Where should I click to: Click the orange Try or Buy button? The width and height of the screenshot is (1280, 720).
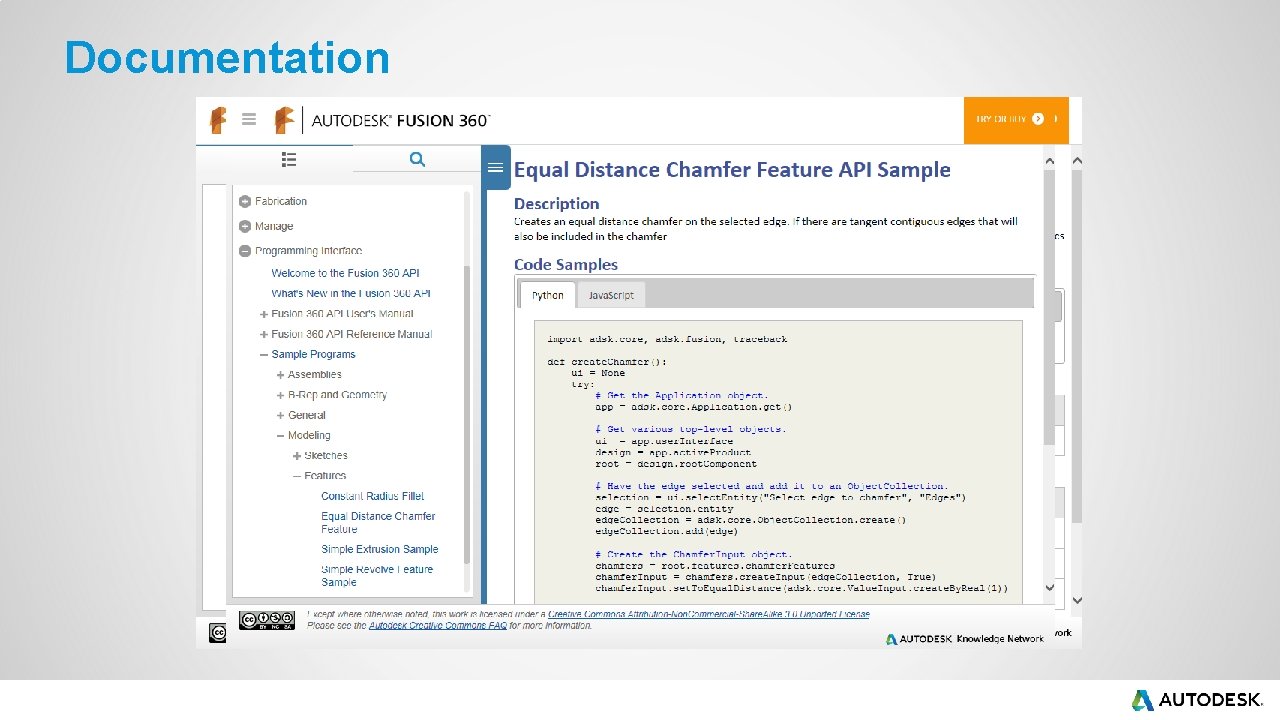pos(1016,119)
